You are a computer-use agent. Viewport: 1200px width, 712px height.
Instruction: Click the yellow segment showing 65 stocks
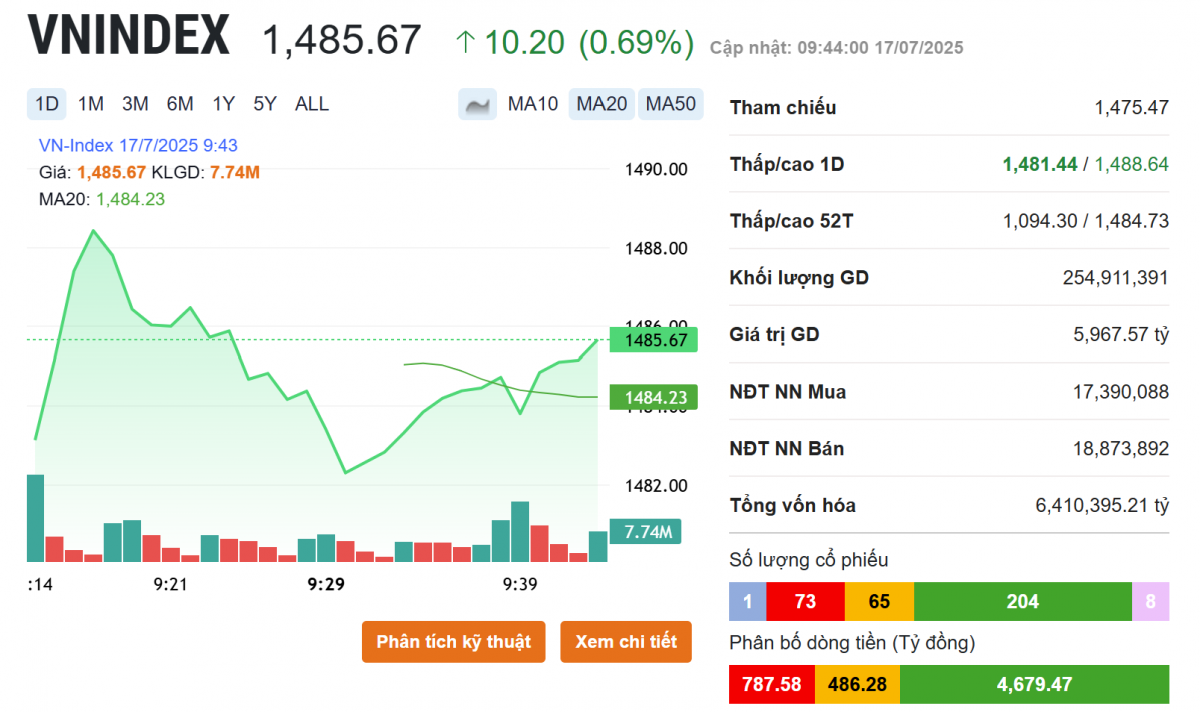click(879, 602)
